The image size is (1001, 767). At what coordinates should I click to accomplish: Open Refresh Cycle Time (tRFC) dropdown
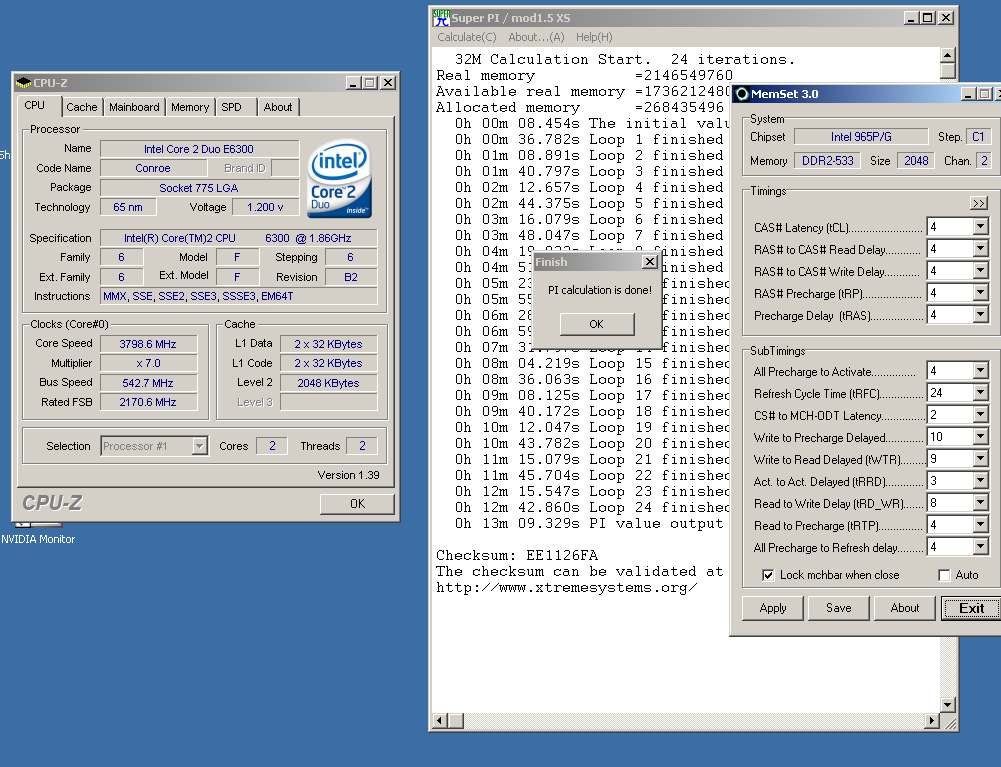[x=981, y=393]
